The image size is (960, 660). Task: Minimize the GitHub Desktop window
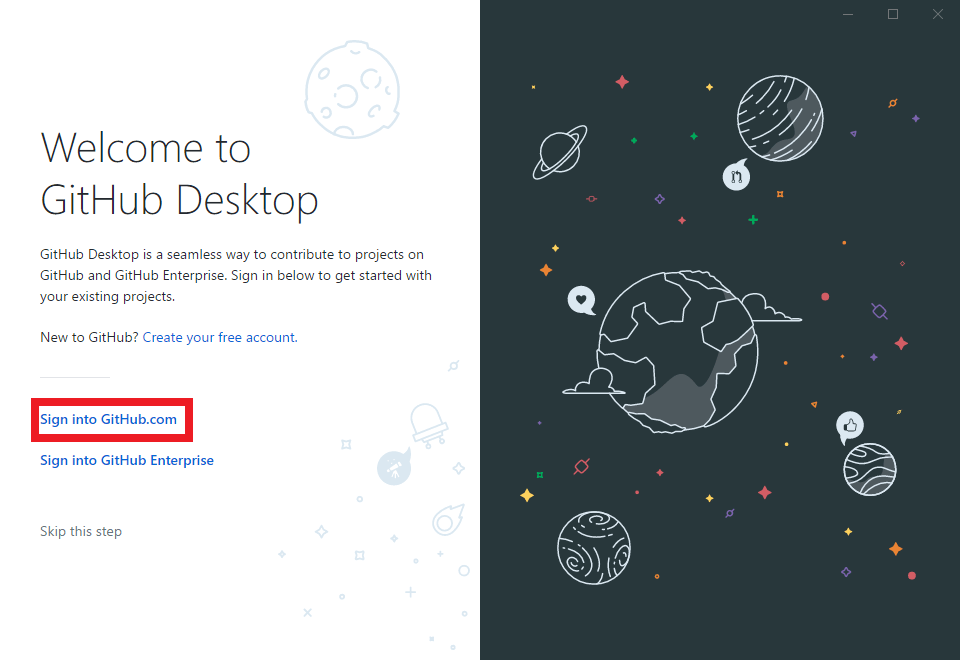(847, 14)
